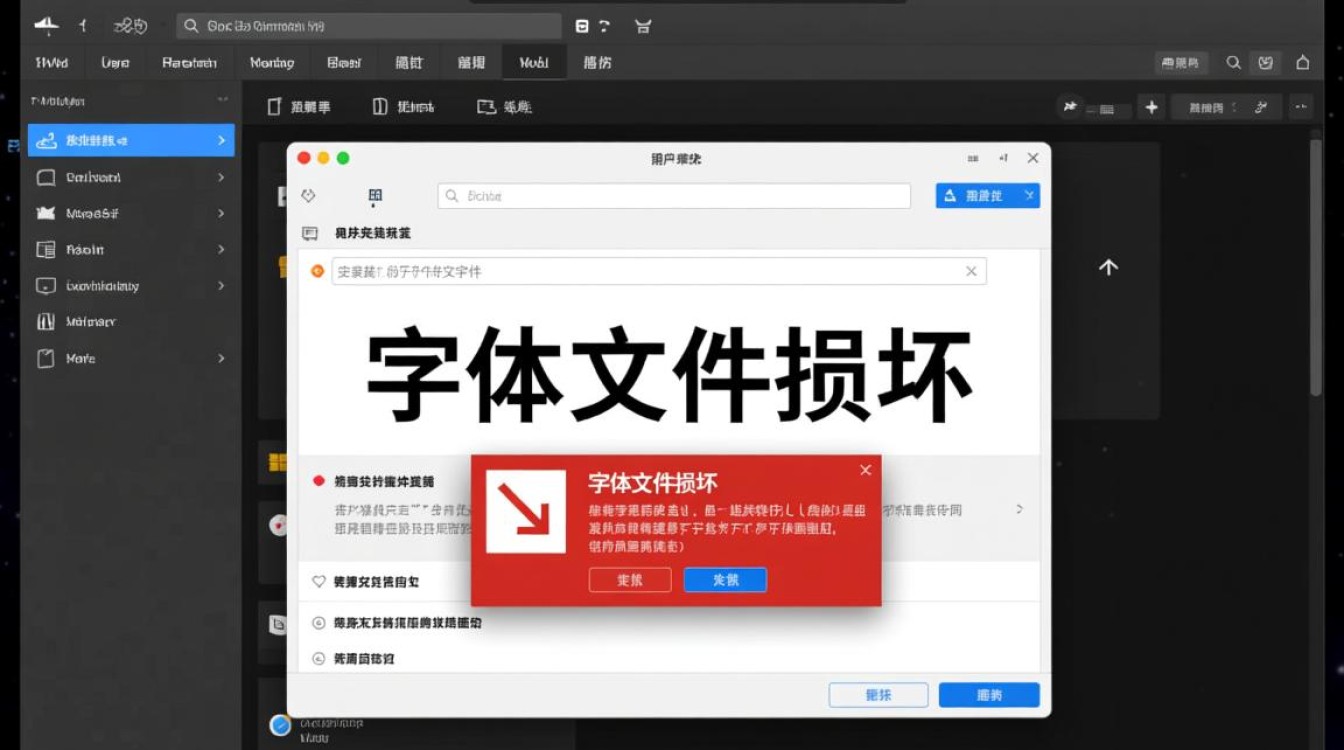The image size is (1344, 750).
Task: Expand the crown-icon sidebar item chevron
Action: (x=221, y=213)
